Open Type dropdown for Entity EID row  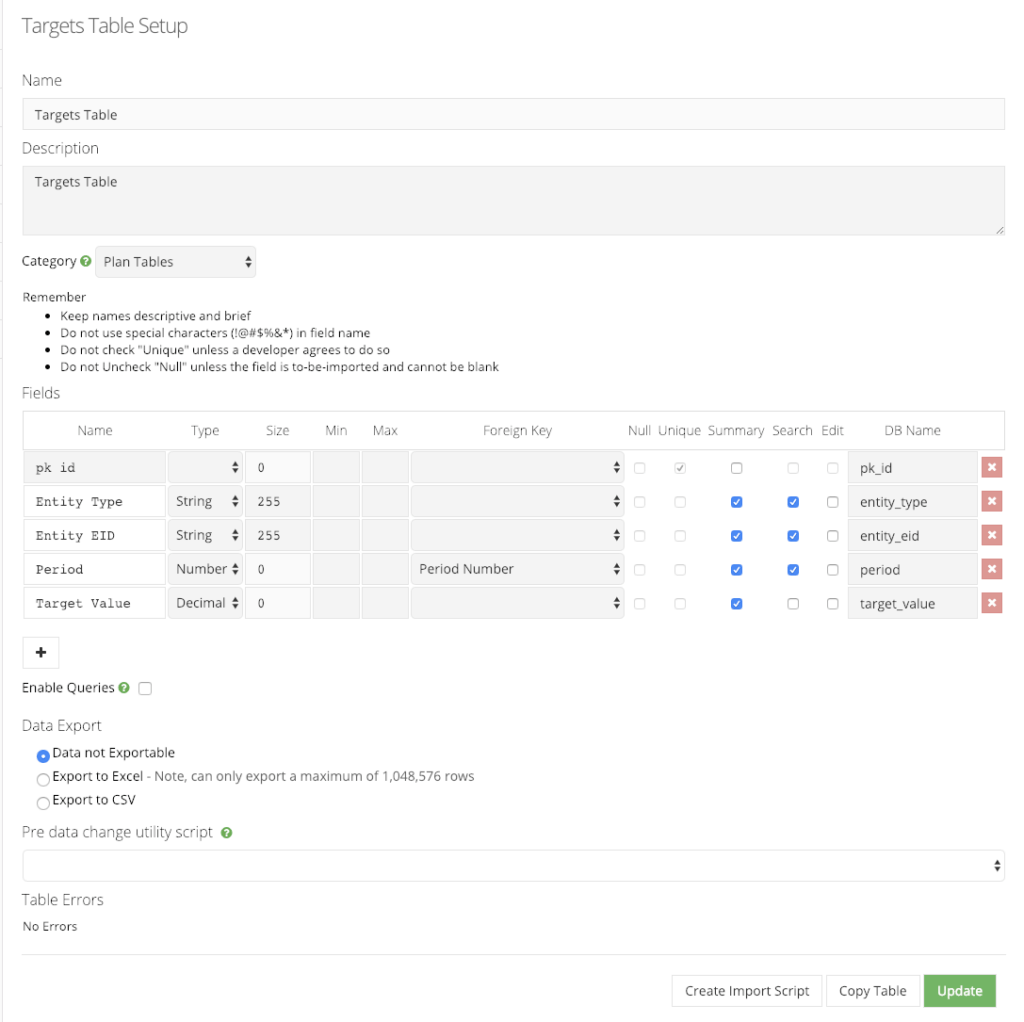[x=205, y=535]
